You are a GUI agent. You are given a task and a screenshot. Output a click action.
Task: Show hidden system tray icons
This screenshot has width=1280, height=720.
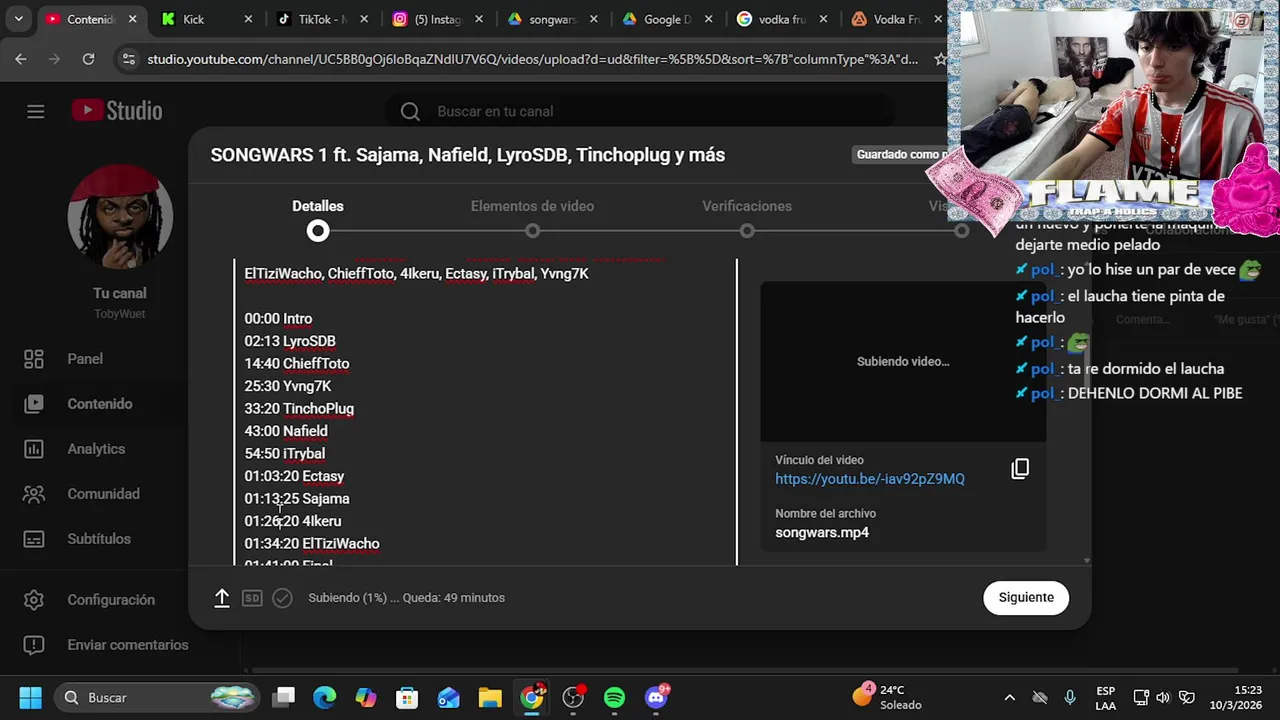[1009, 697]
